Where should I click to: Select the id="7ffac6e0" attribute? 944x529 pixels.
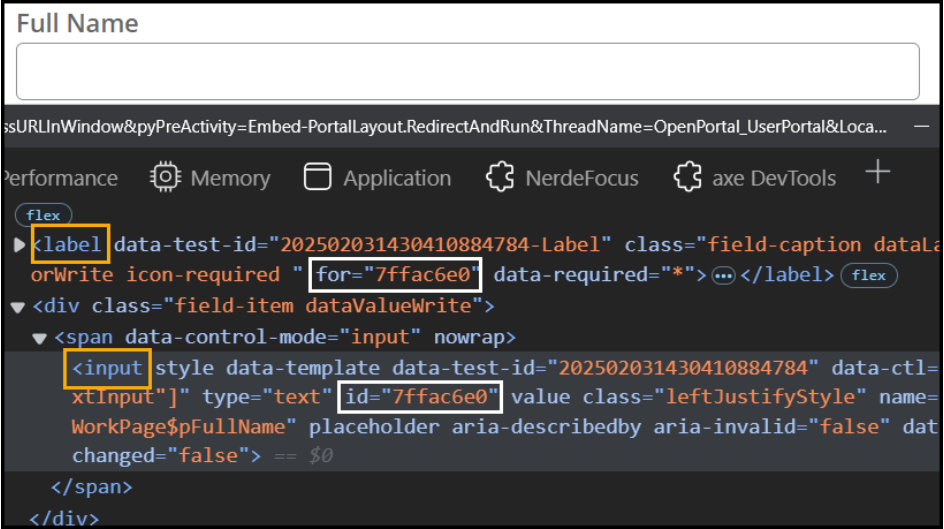point(420,397)
